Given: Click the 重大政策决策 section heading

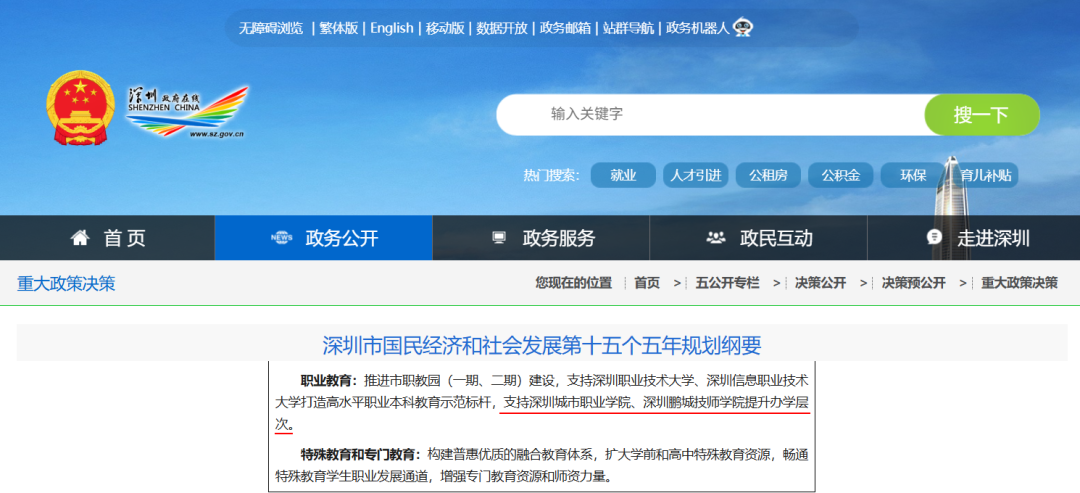Looking at the screenshot, I should pyautogui.click(x=66, y=283).
